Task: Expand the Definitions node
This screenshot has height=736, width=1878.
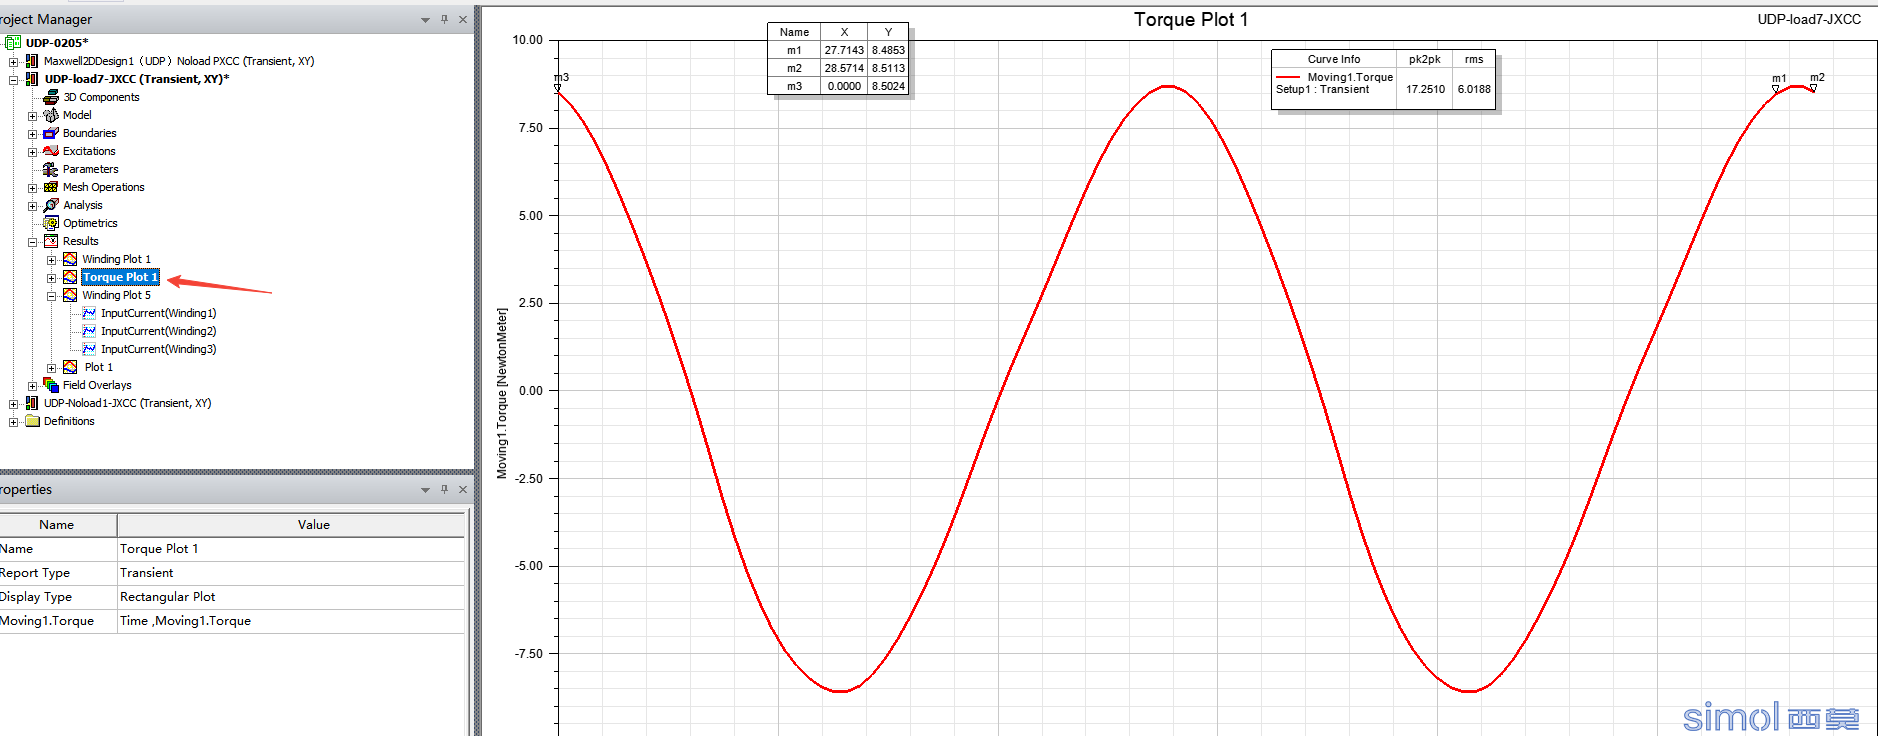Action: (13, 422)
